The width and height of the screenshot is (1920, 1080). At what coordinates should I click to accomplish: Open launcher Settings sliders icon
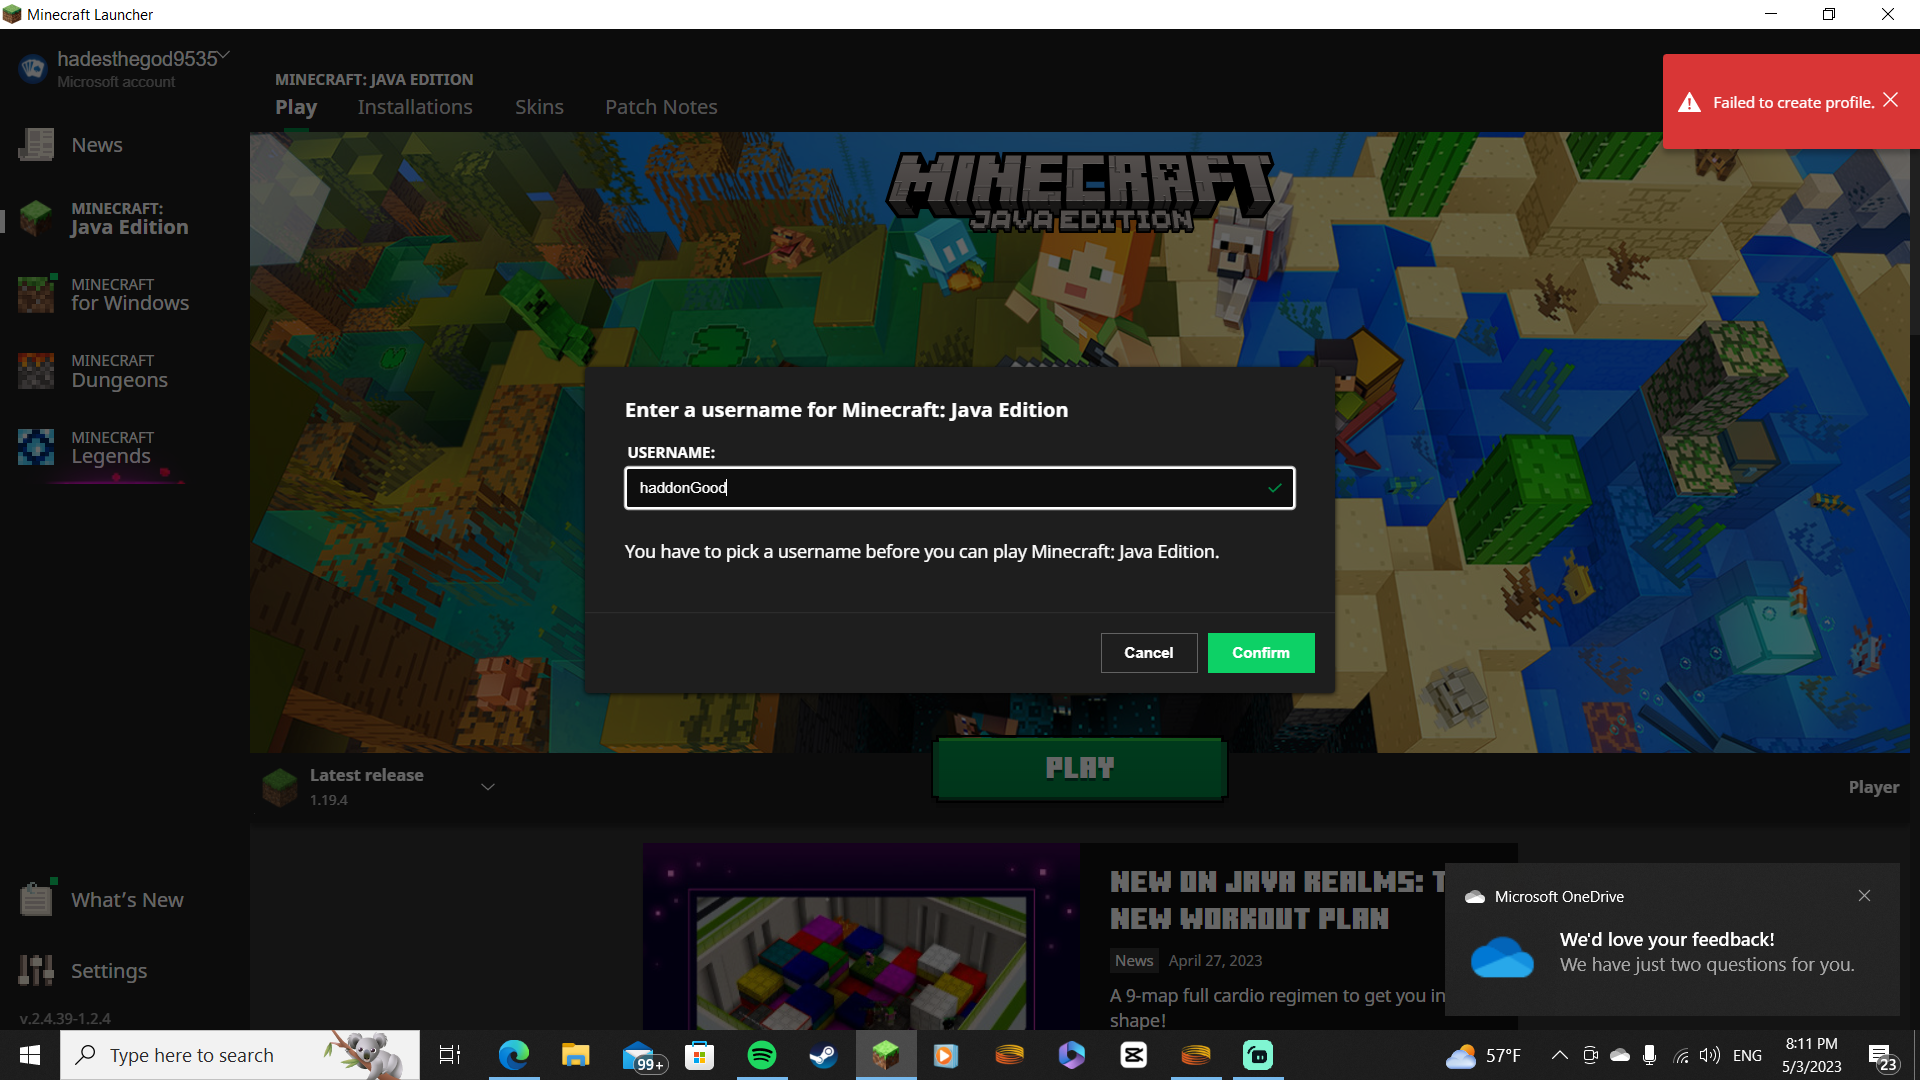pyautogui.click(x=36, y=970)
